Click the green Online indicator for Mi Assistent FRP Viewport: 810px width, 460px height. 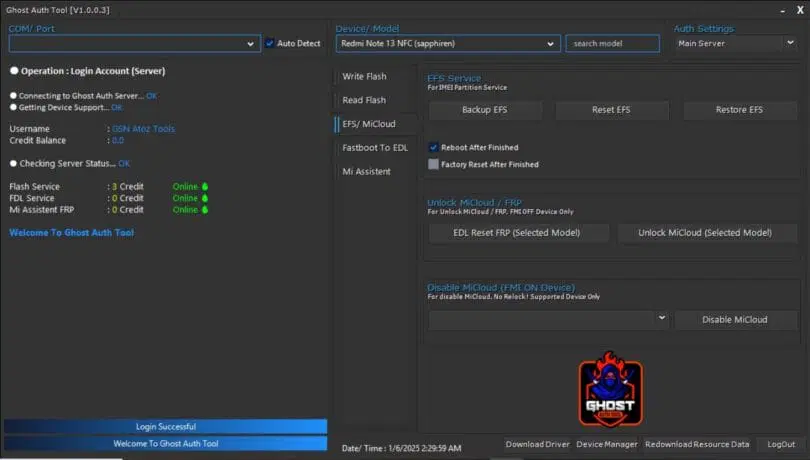pos(190,210)
